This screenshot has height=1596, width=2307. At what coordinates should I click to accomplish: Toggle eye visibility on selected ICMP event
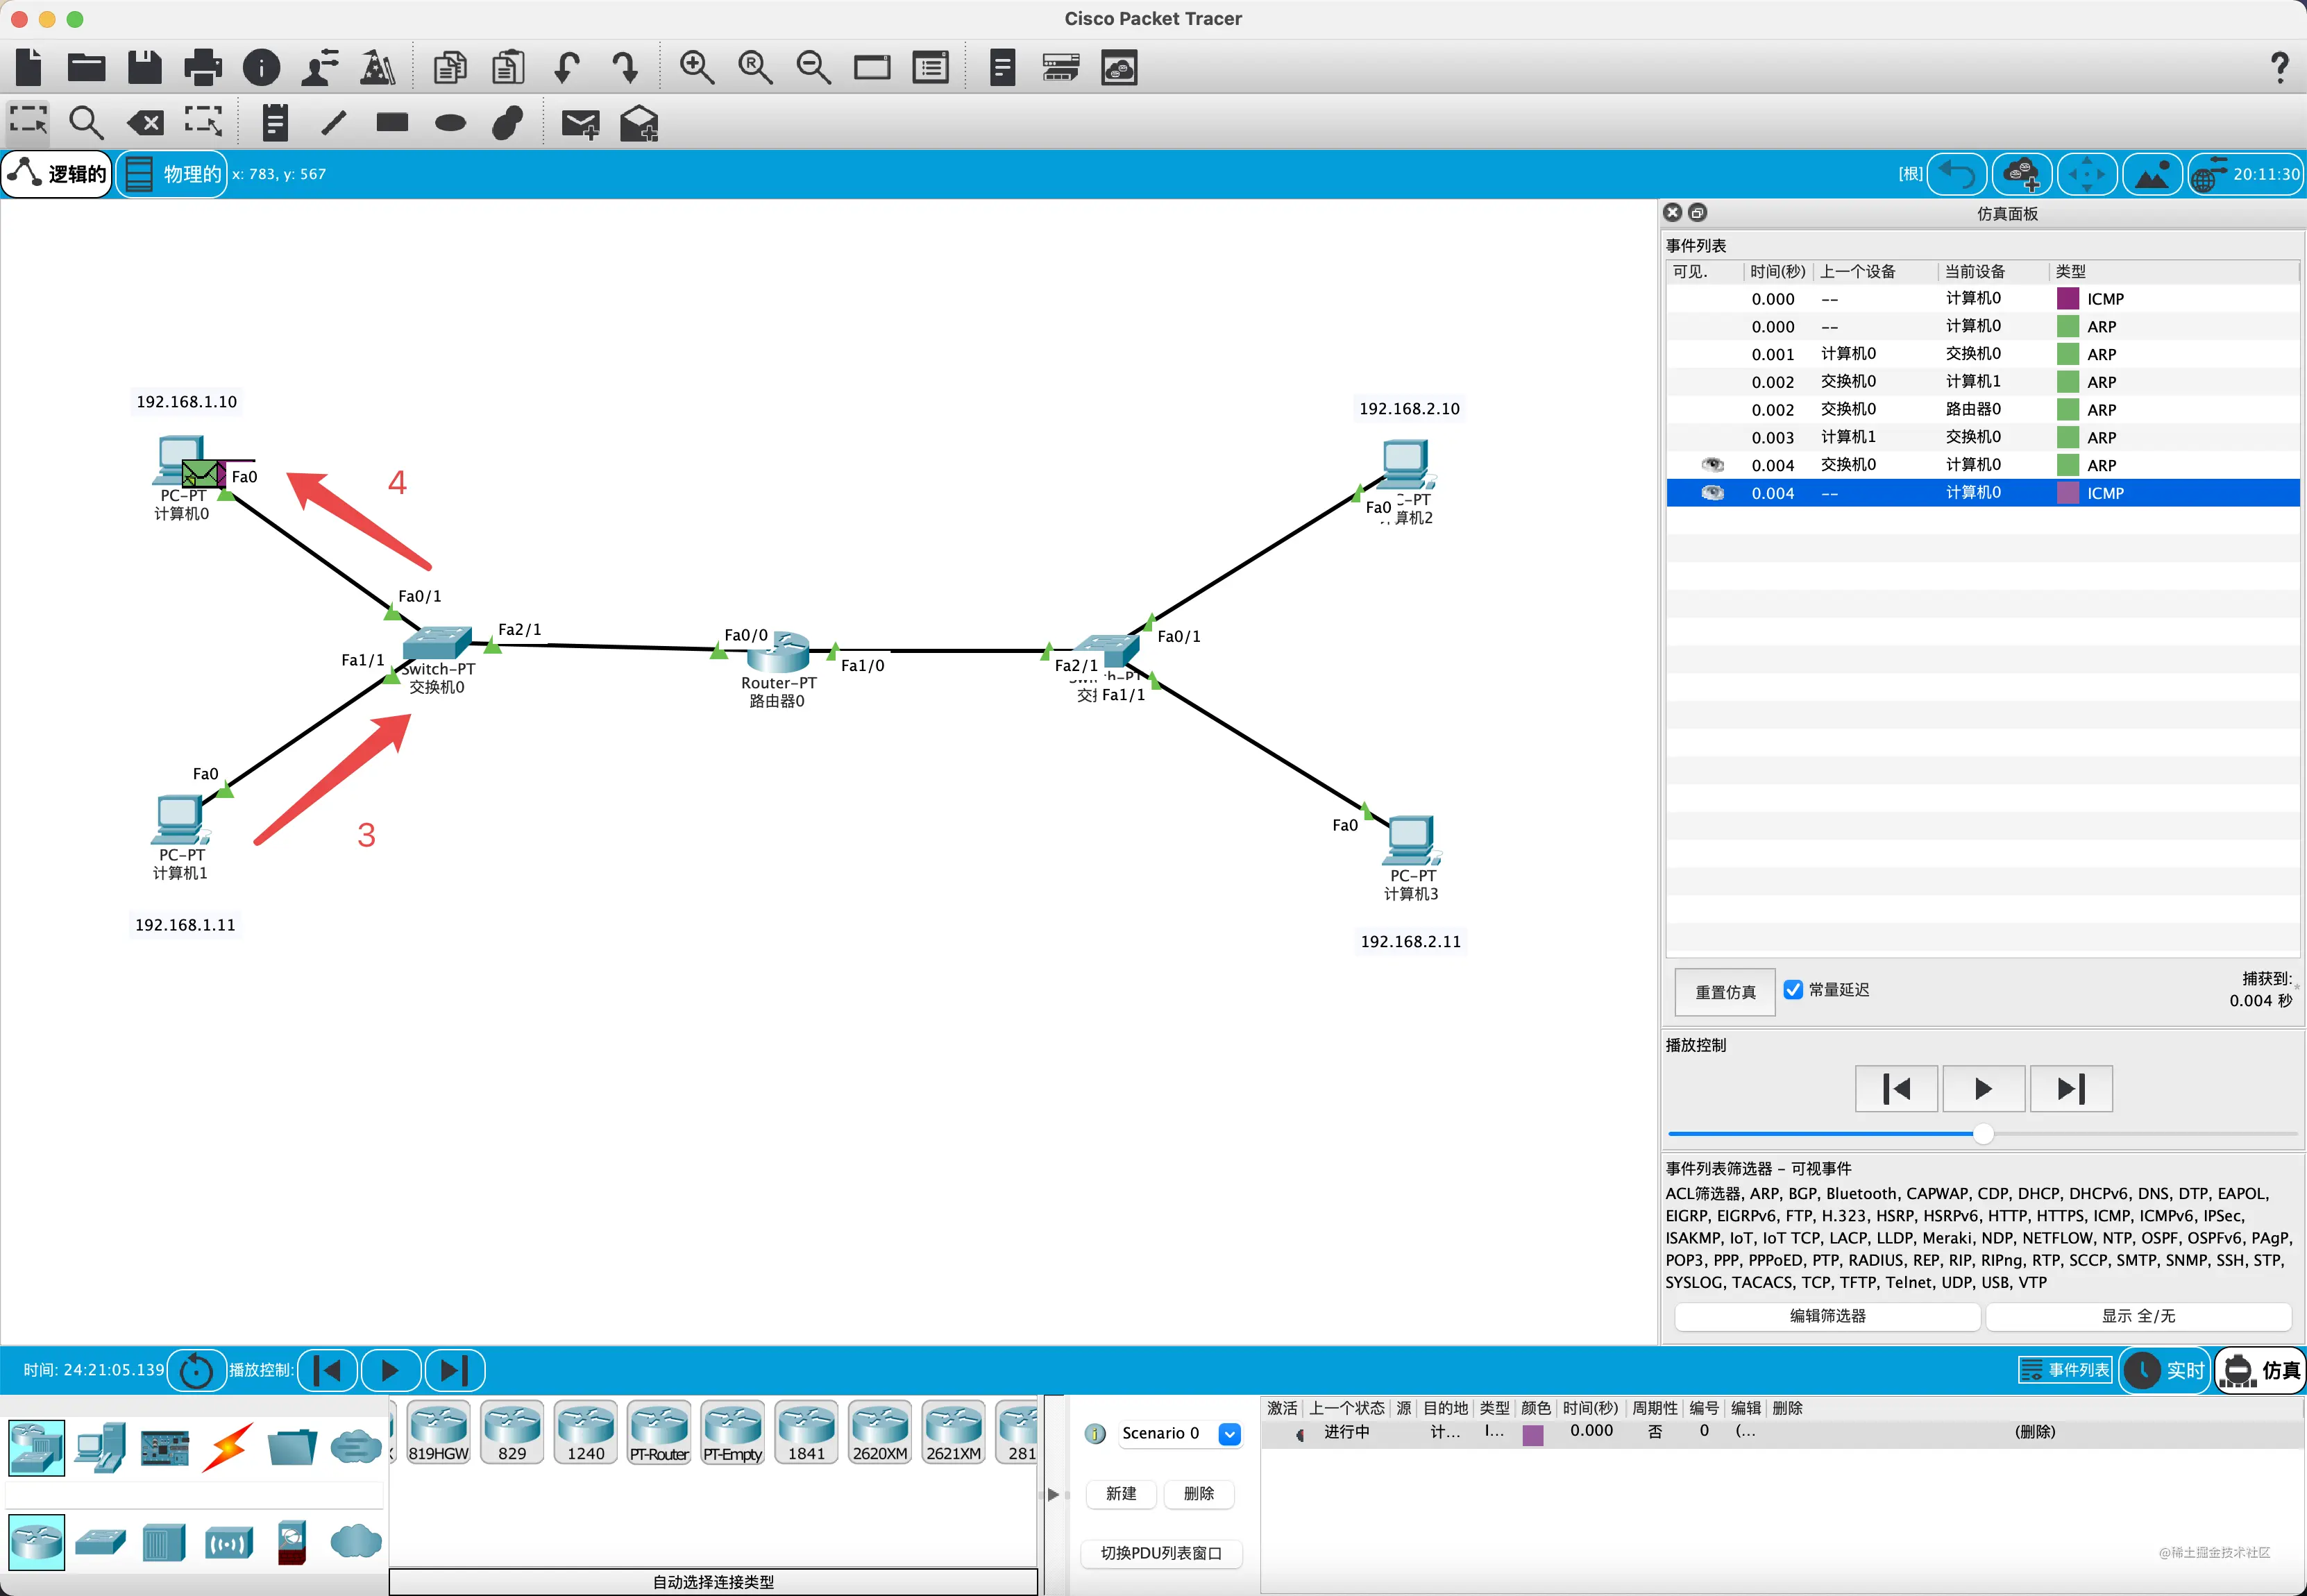pyautogui.click(x=1712, y=492)
